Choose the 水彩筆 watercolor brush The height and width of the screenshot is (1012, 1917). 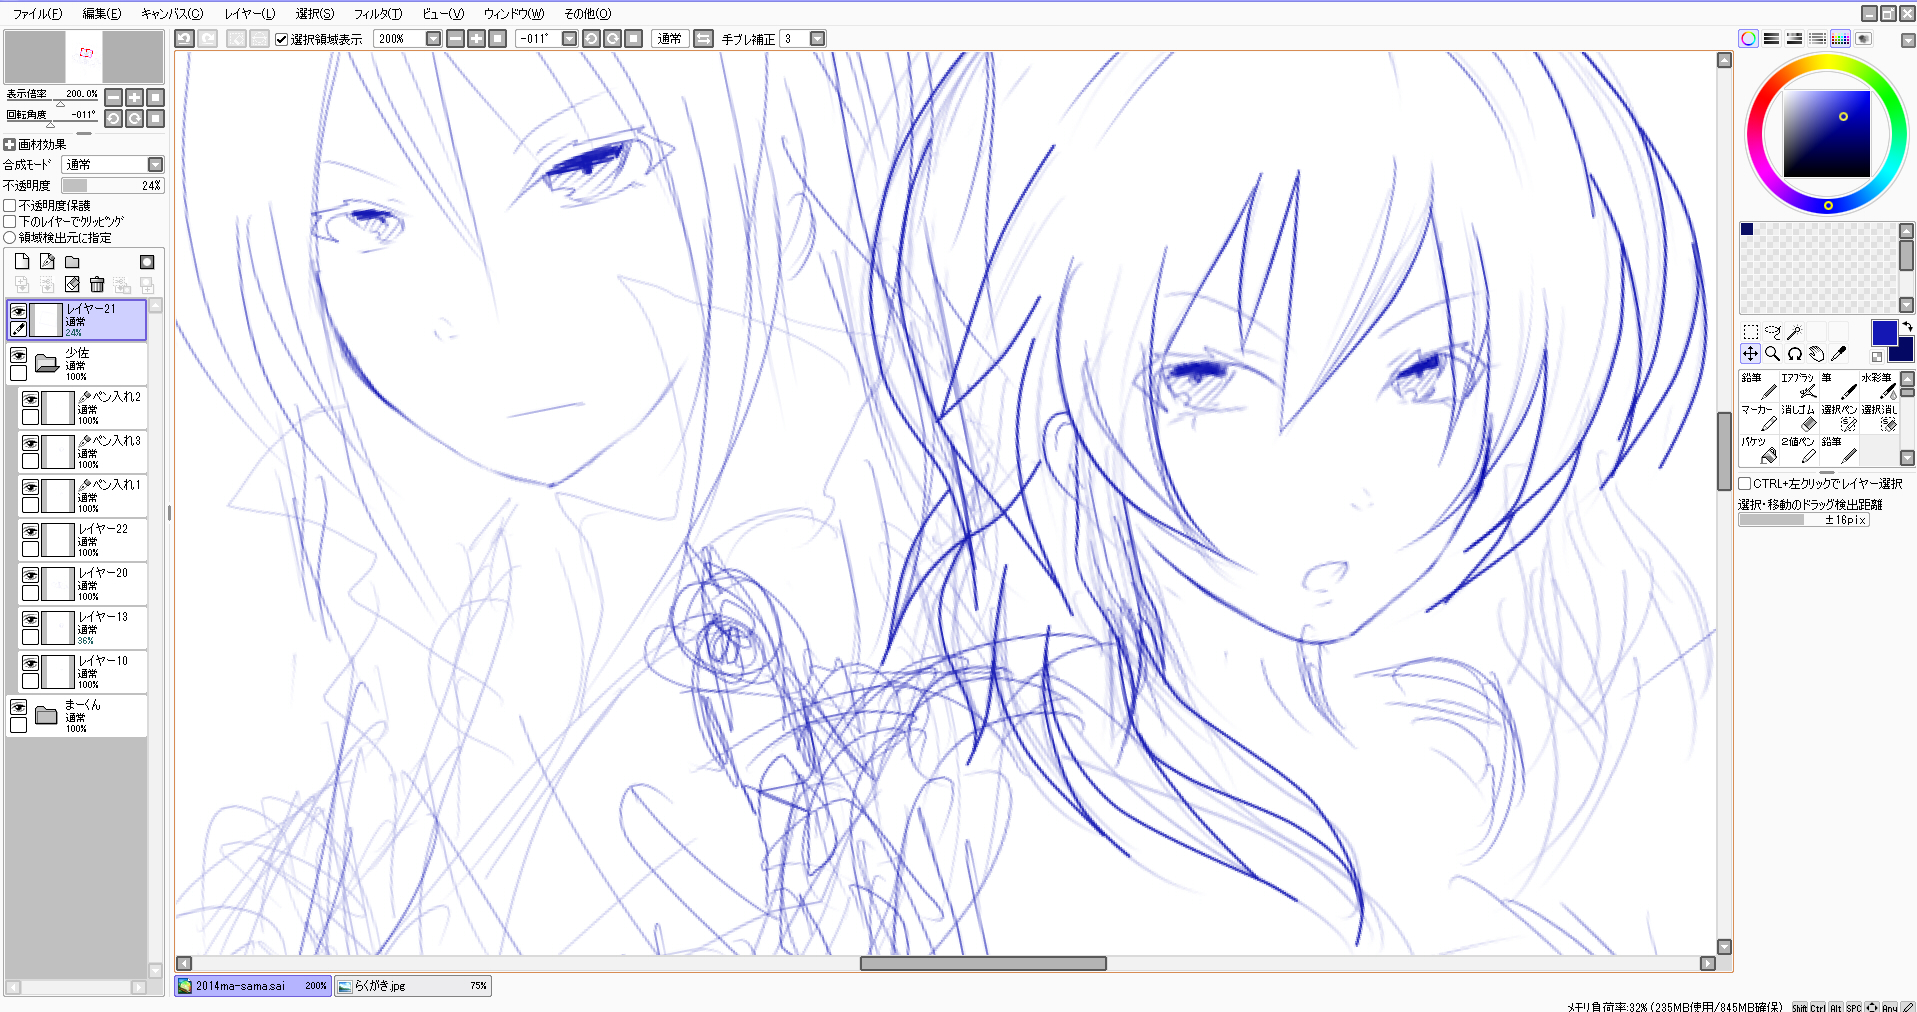pos(1879,386)
